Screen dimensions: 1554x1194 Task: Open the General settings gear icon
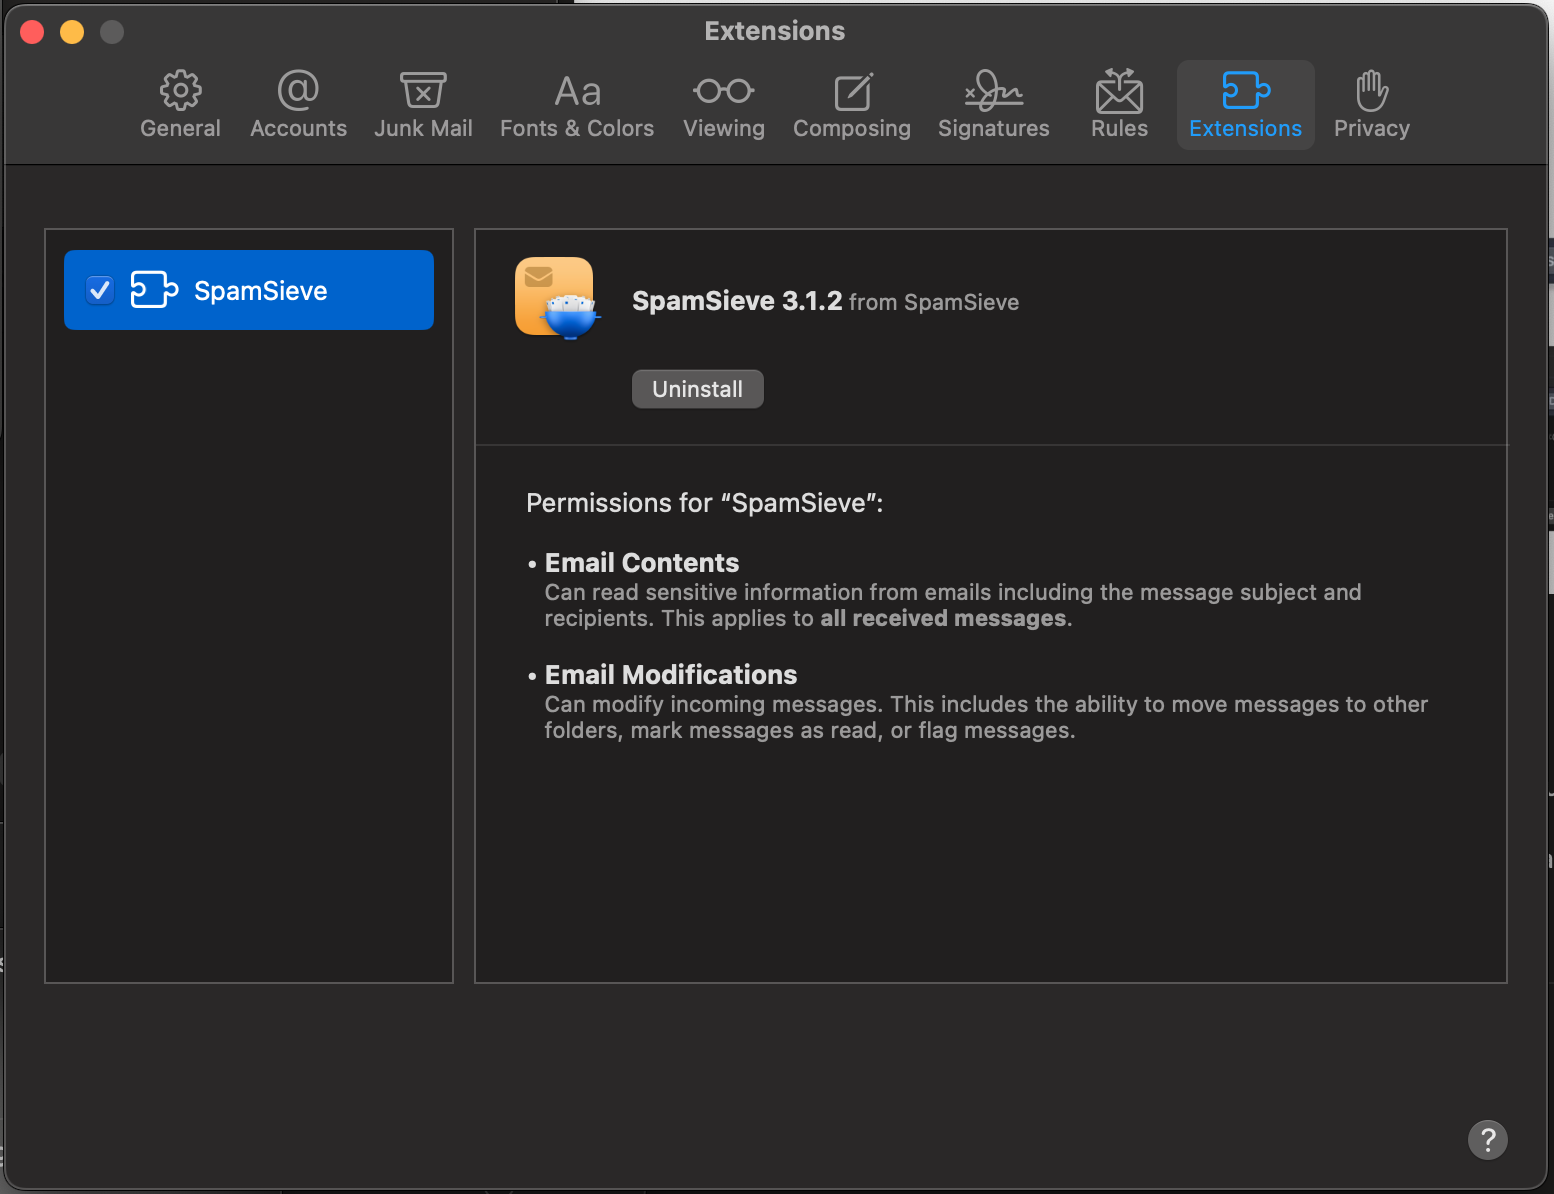(180, 105)
